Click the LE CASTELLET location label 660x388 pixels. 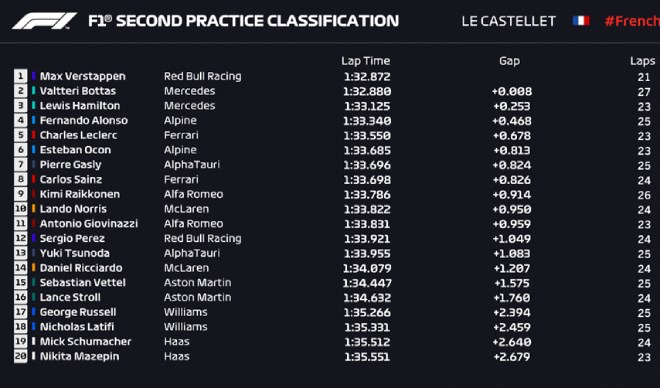coord(508,21)
